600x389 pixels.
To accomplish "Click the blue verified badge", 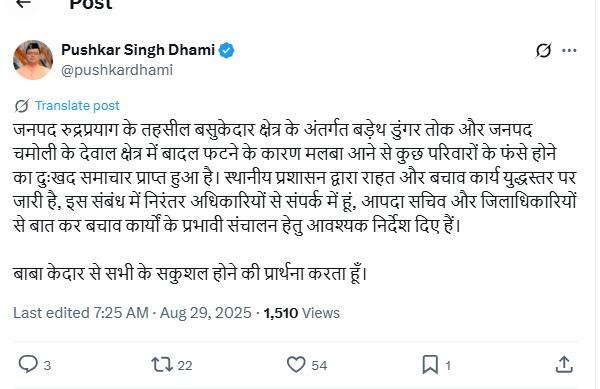I will [227, 50].
